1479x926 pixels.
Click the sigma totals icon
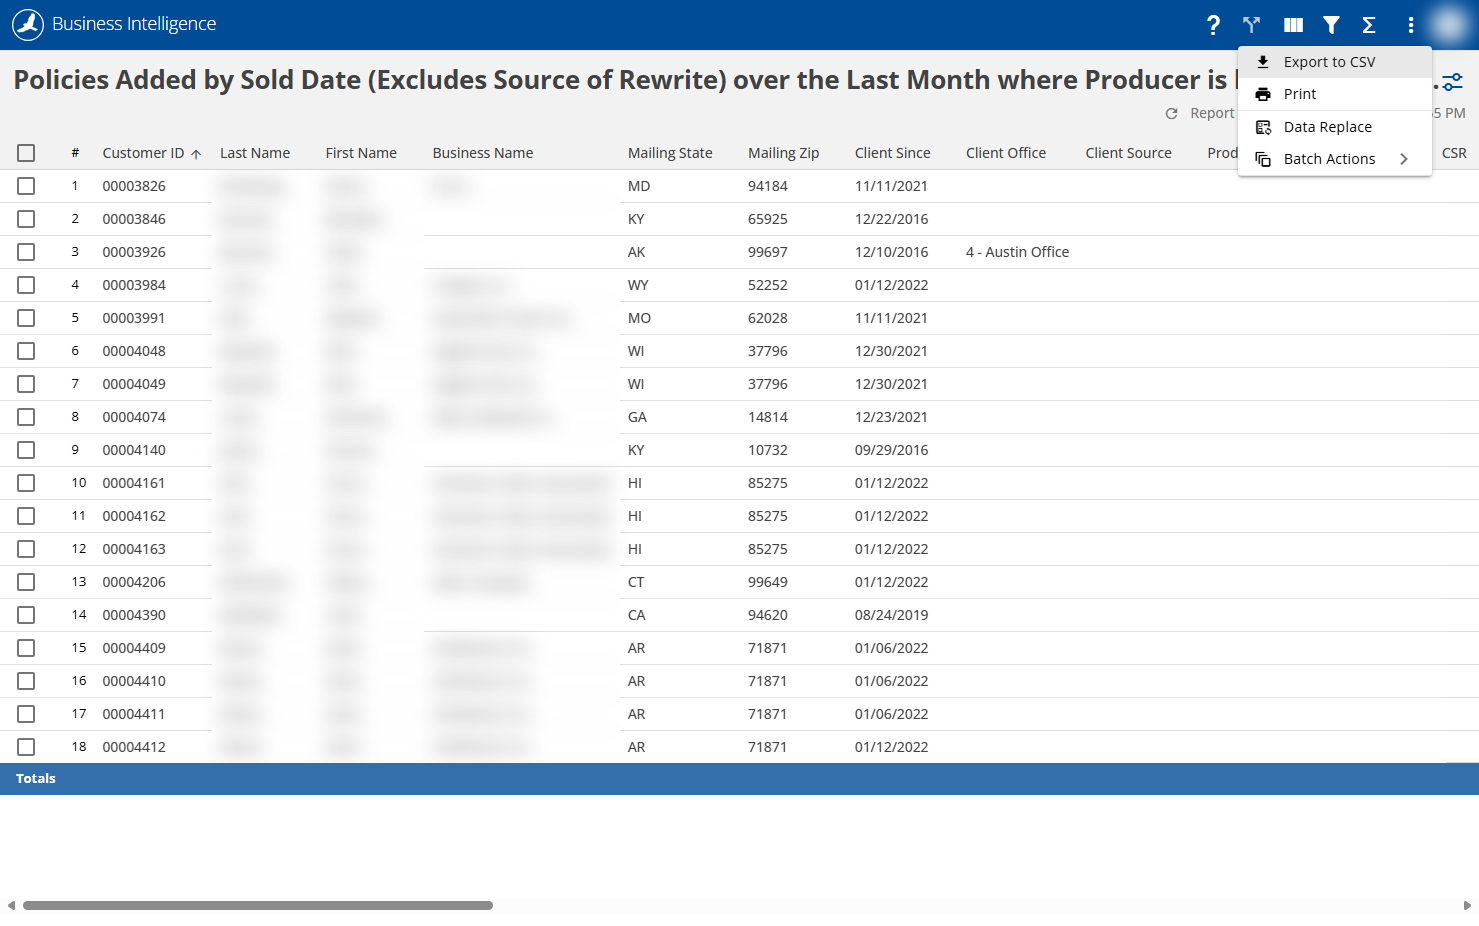(1369, 25)
